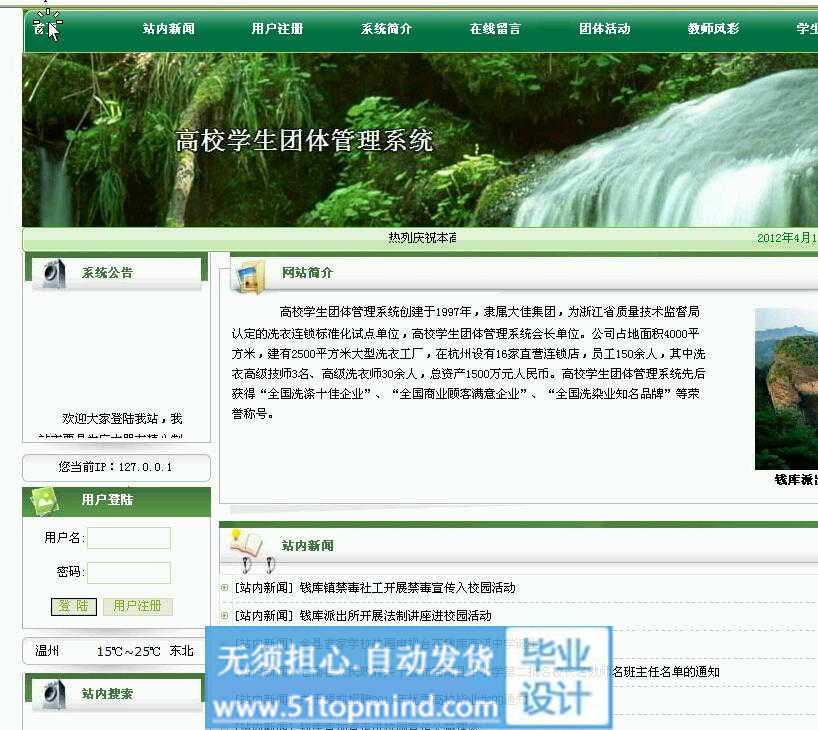
Task: Click the 网站简介 panel heading
Action: click(307, 273)
